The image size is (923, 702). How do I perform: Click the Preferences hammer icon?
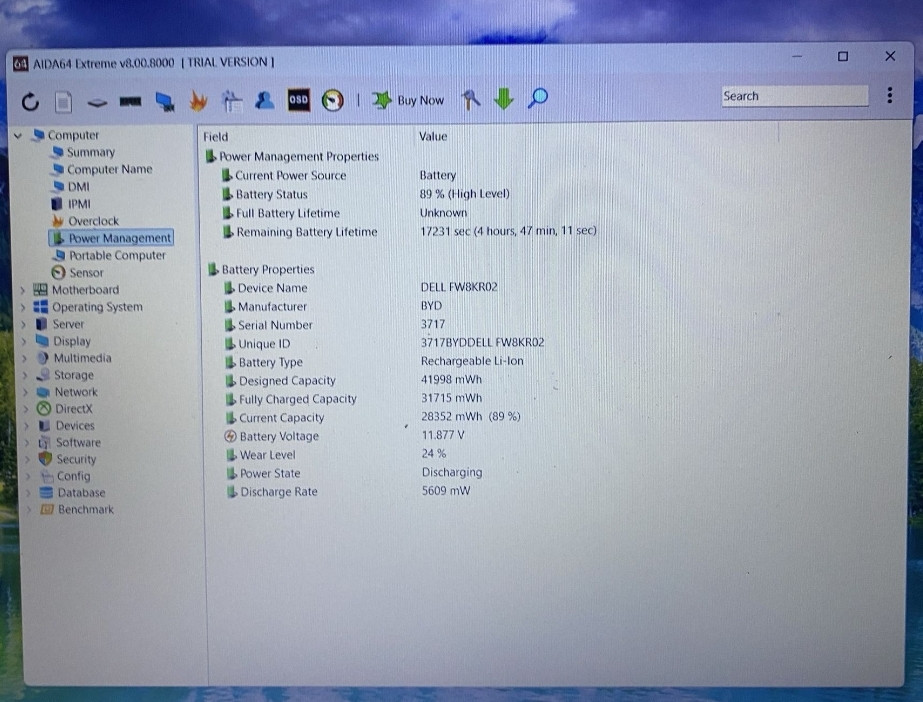[470, 100]
